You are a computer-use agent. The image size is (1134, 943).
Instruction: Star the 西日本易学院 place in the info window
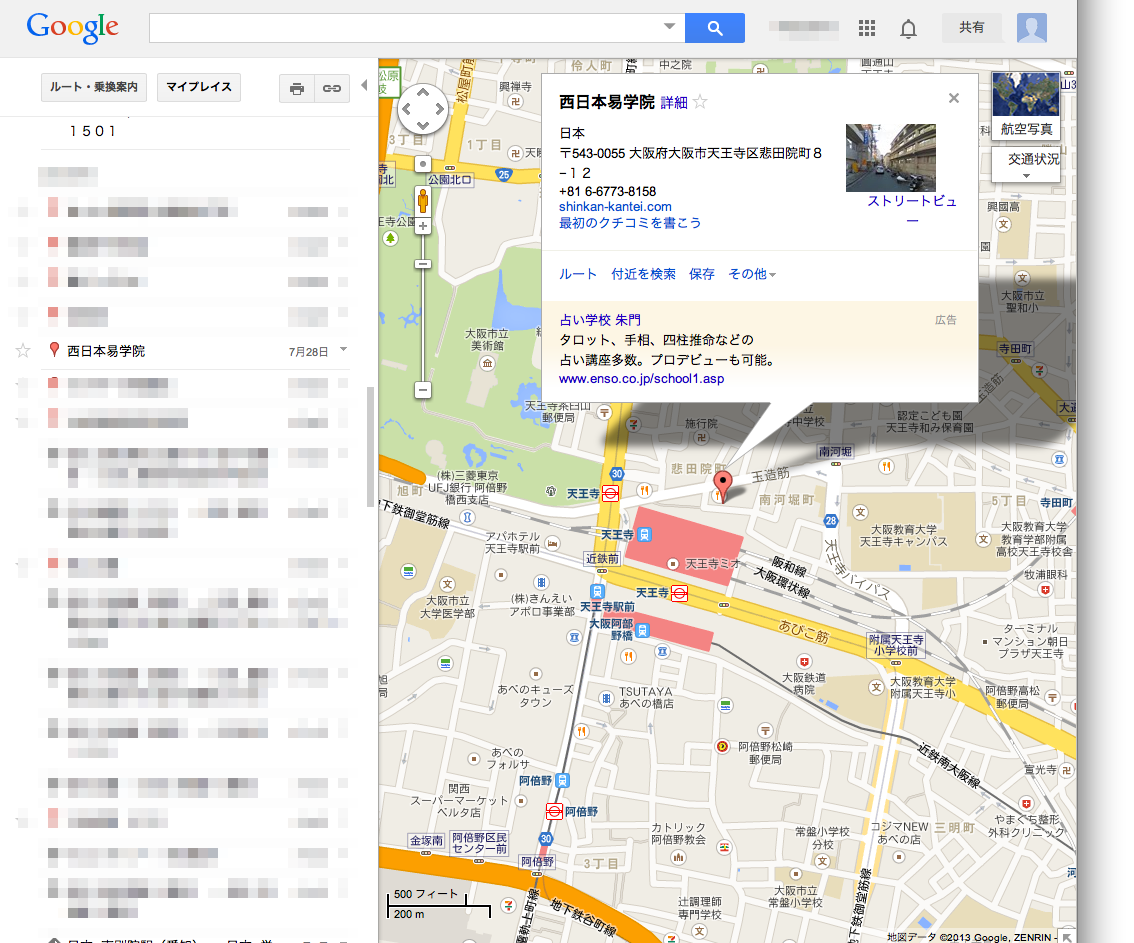tap(700, 102)
